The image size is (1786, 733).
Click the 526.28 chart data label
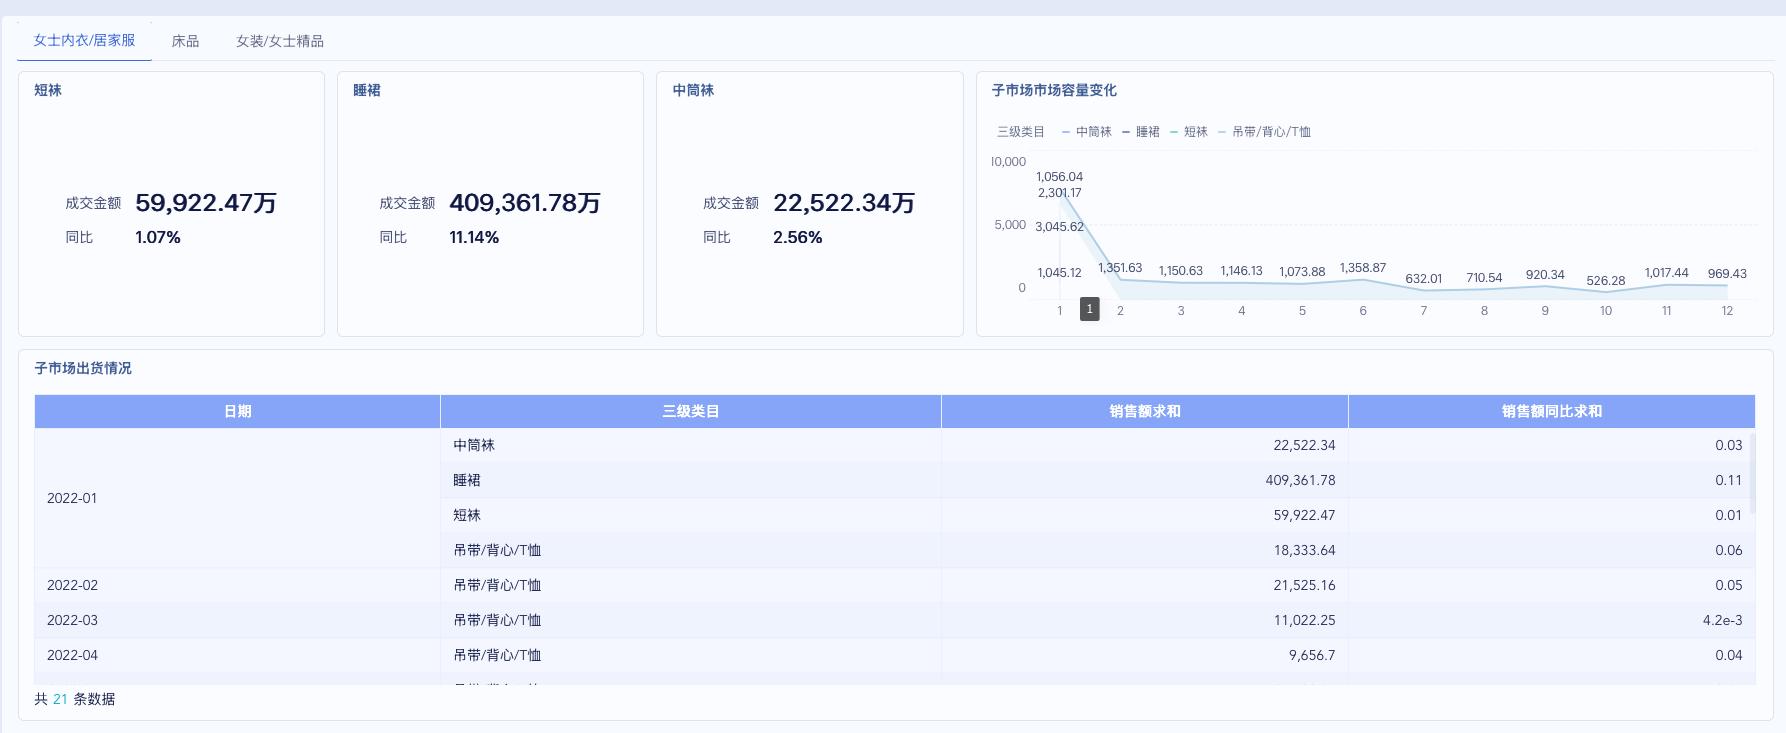coord(1606,281)
